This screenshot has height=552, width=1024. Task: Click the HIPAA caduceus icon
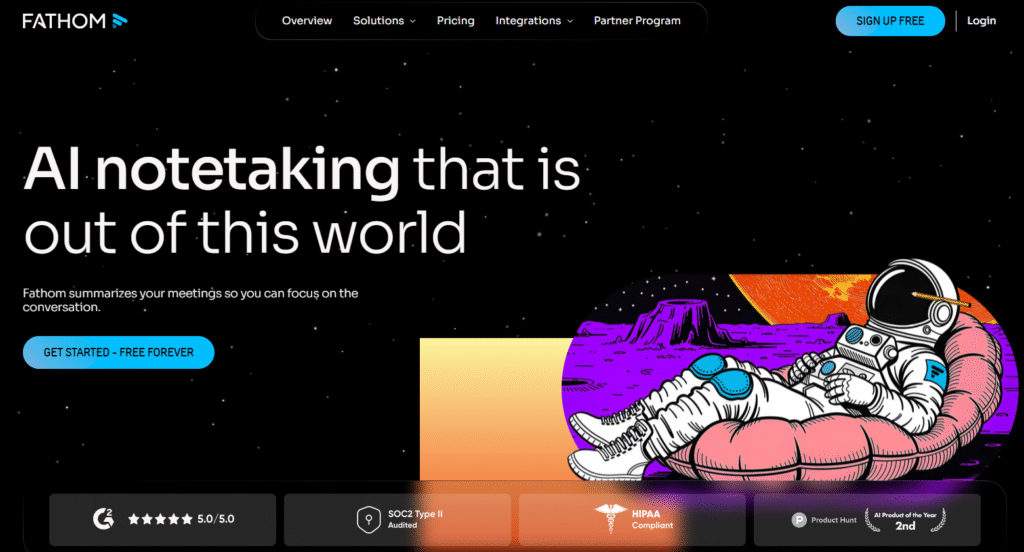click(611, 519)
